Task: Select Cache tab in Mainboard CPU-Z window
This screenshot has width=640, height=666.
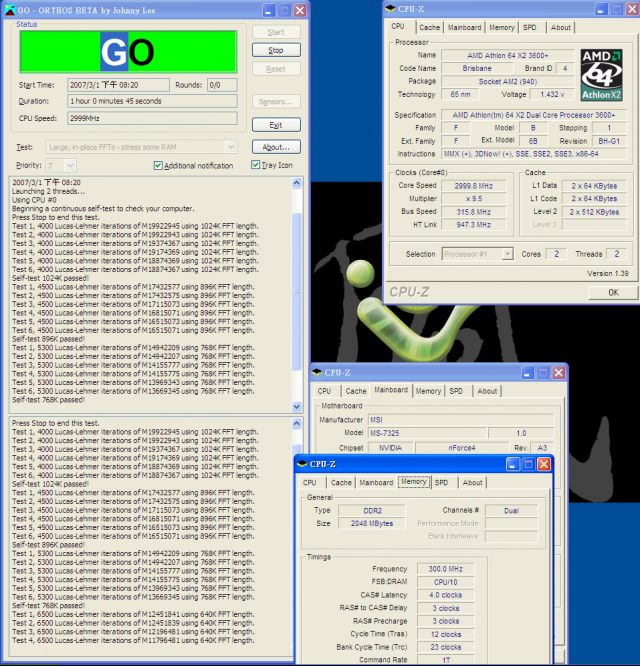Action: coord(355,391)
